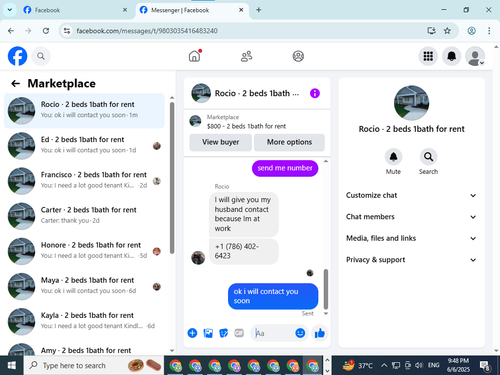Screen dimensions: 500x375
Task: Expand Privacy & support section
Action: (x=411, y=260)
